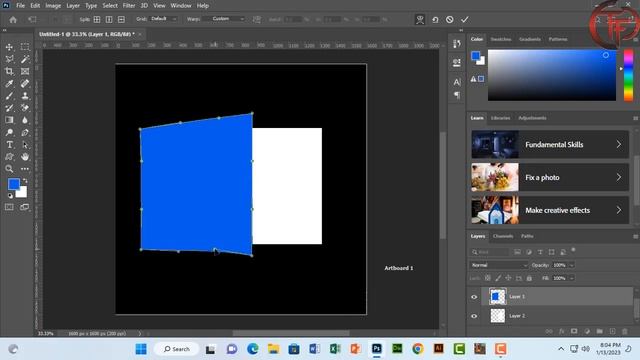Select the Eraser tool
The width and height of the screenshot is (640, 360).
click(x=25, y=108)
